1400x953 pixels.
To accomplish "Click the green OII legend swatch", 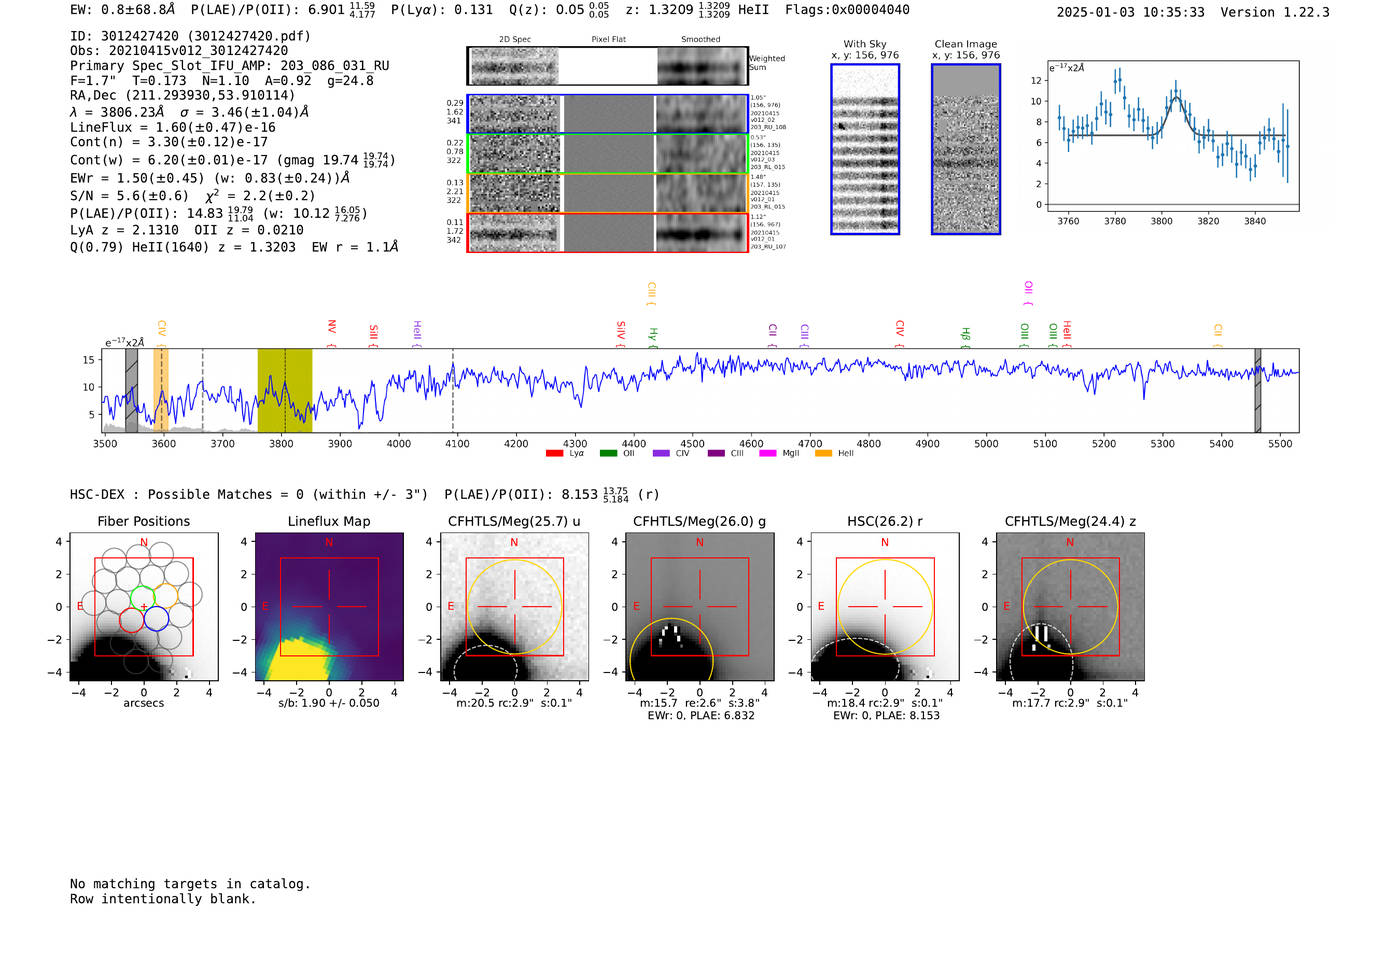I will [x=608, y=454].
